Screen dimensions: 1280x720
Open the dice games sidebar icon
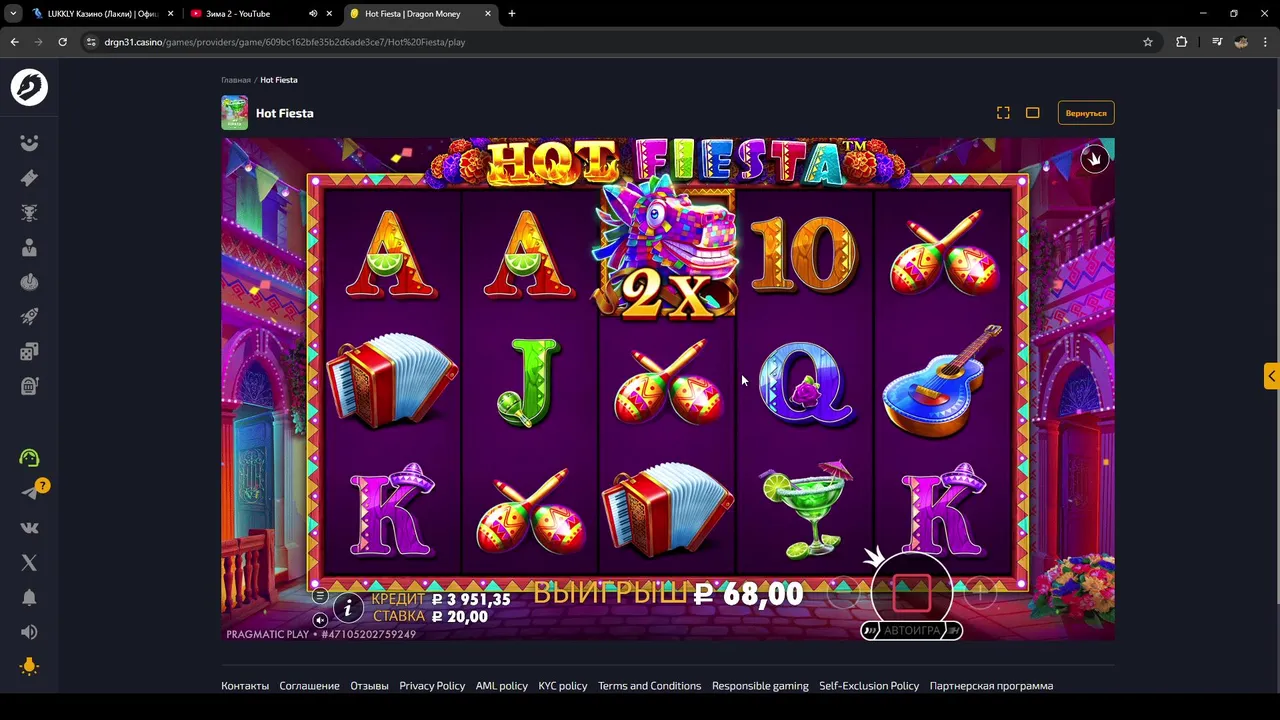[29, 351]
